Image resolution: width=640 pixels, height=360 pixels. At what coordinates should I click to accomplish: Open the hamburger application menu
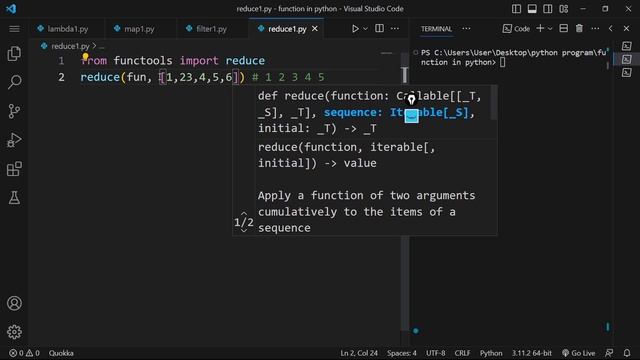14,29
